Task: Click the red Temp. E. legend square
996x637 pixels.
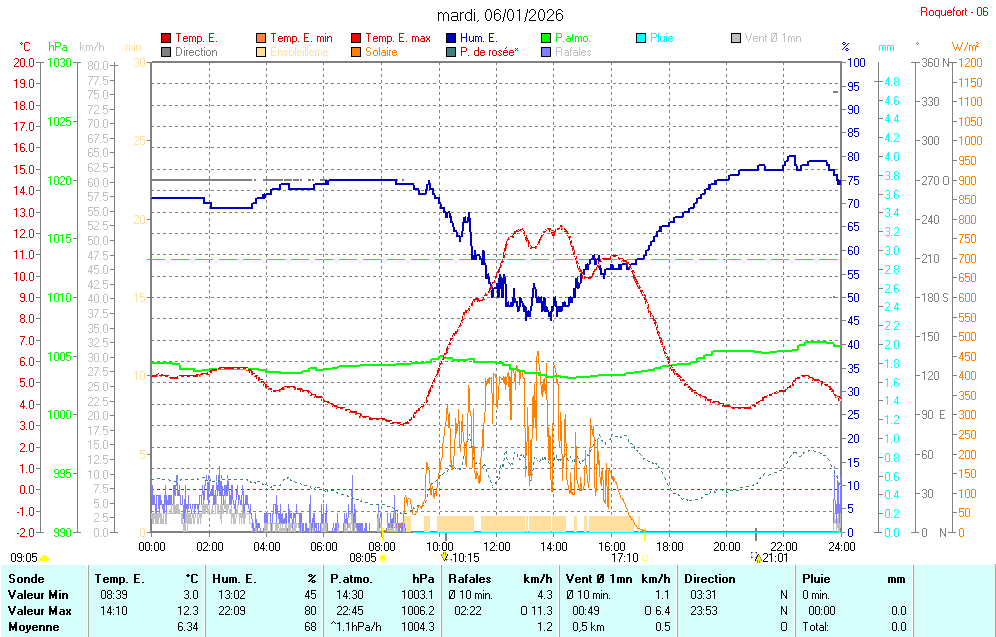Action: [x=166, y=38]
